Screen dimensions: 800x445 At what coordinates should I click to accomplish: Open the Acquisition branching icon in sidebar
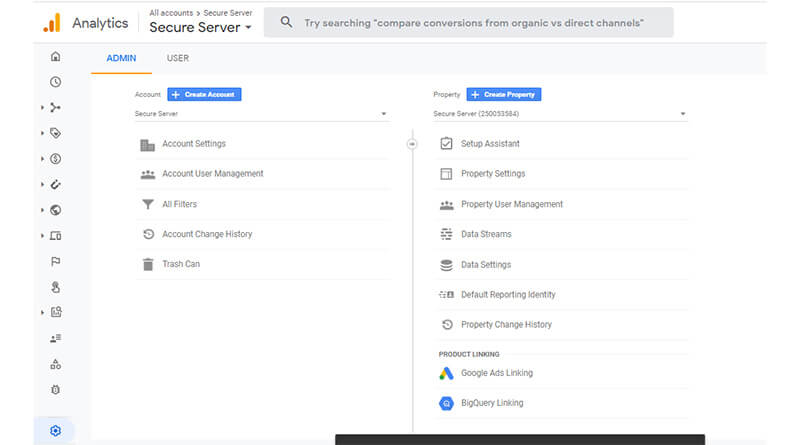pyautogui.click(x=56, y=107)
